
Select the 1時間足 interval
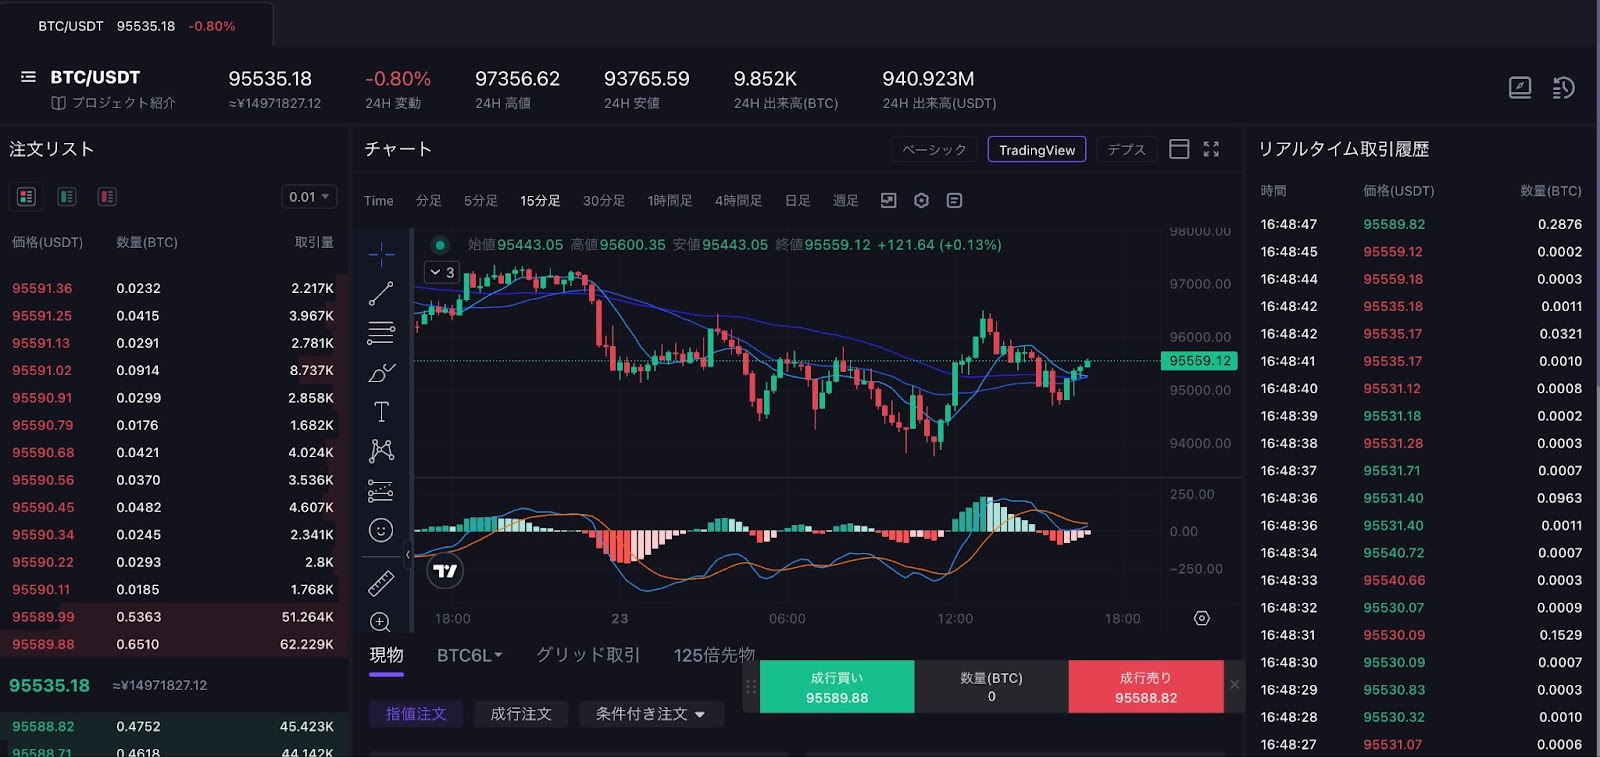pyautogui.click(x=670, y=201)
